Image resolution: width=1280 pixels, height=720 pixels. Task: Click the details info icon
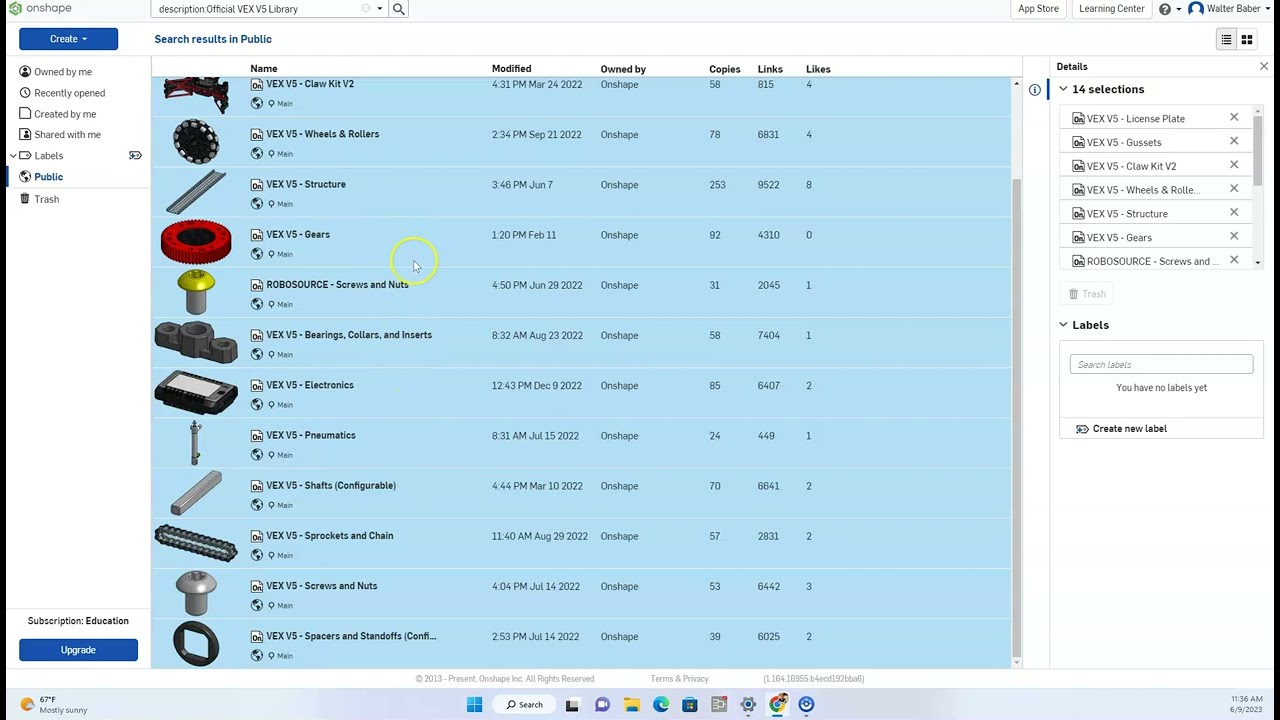[1035, 90]
